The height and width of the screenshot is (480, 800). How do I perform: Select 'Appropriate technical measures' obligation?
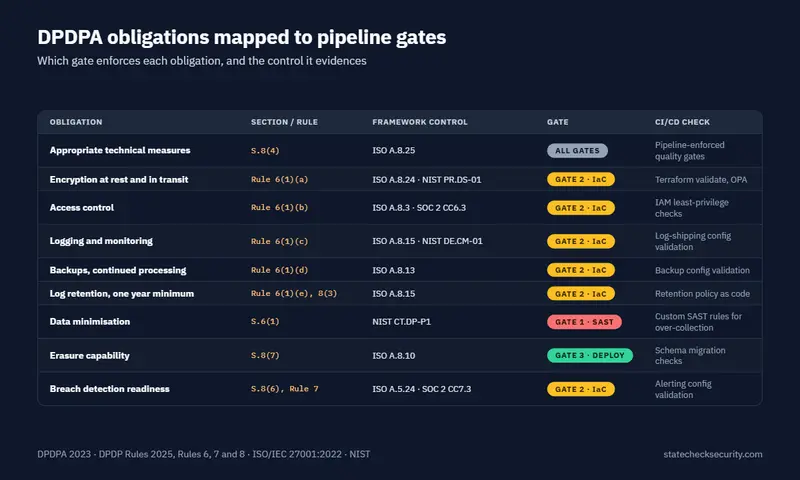120,150
